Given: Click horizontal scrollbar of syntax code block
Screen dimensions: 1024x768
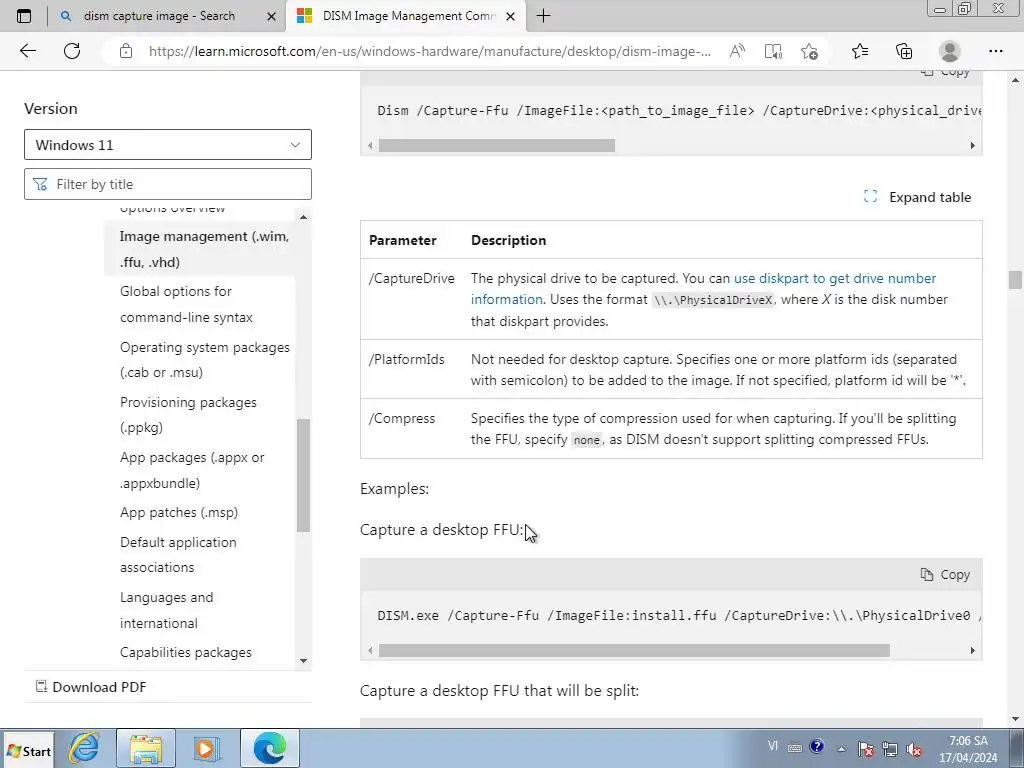Looking at the screenshot, I should pyautogui.click(x=496, y=145).
